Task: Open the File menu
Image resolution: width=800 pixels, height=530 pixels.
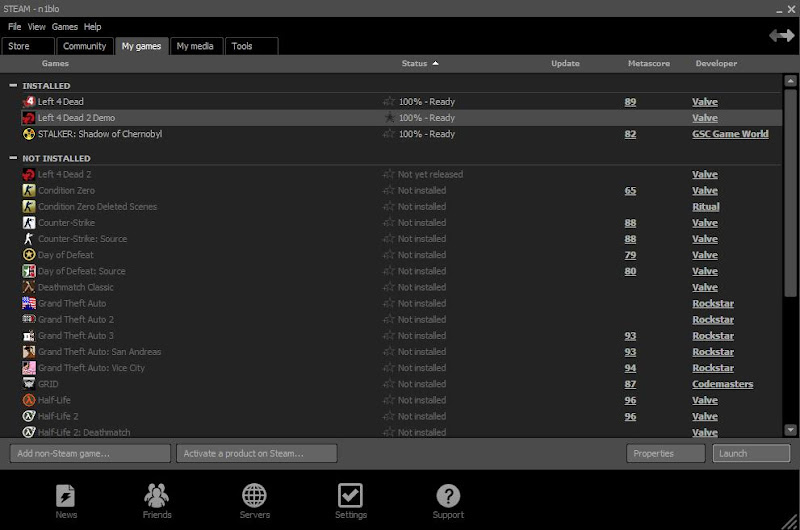Action: (x=14, y=27)
